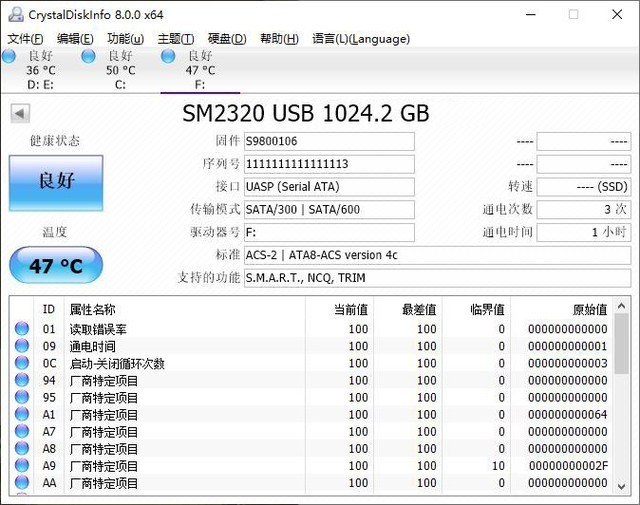The width and height of the screenshot is (640, 505).
Task: Switch to the 50 °C C: disk tab
Action: coord(120,70)
